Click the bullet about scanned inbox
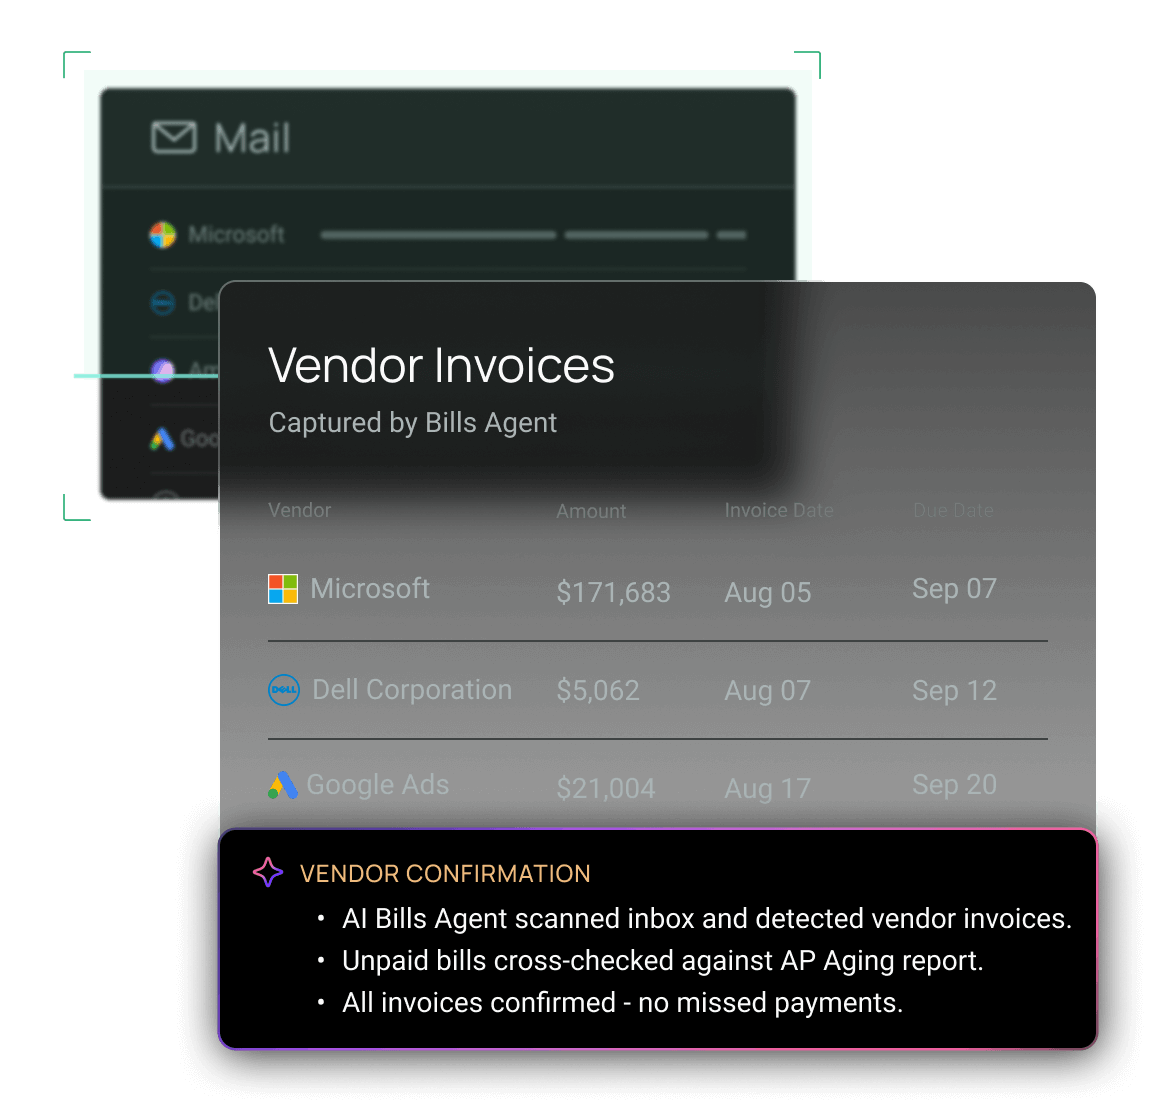Image resolution: width=1160 pixels, height=1100 pixels. [x=707, y=919]
